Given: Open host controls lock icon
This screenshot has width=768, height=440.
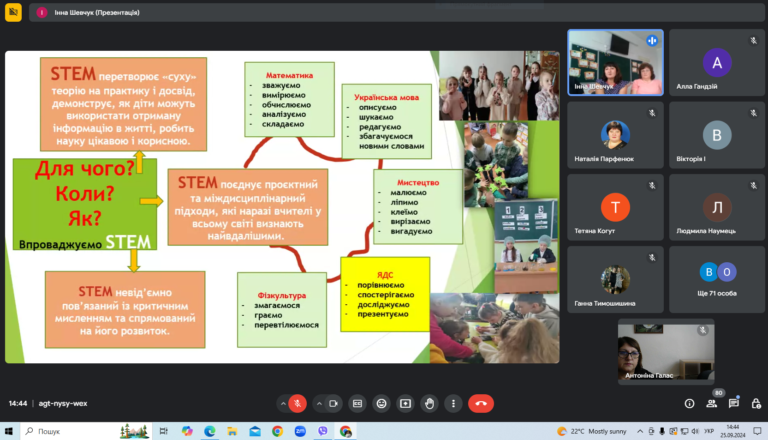Looking at the screenshot, I should 756,404.
